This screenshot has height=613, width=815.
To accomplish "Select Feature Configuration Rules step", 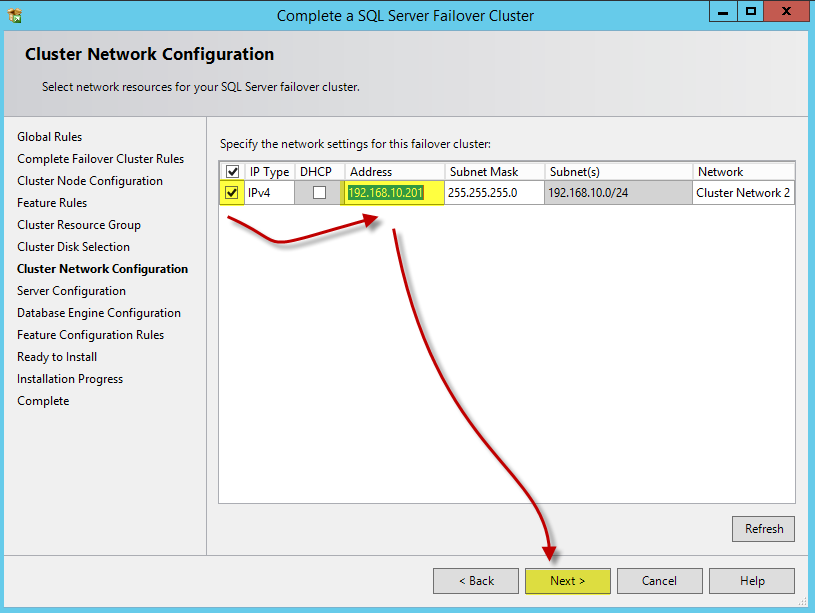I will click(x=90, y=335).
